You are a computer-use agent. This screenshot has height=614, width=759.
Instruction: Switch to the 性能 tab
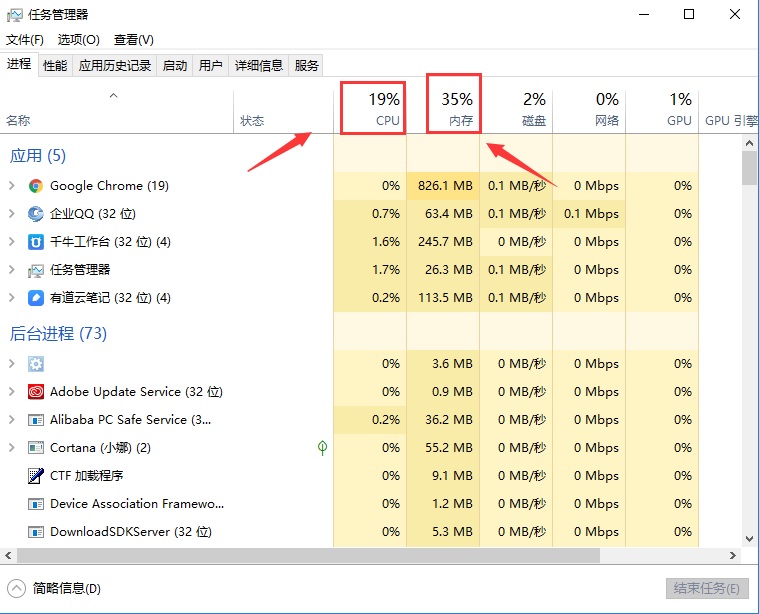(x=55, y=65)
